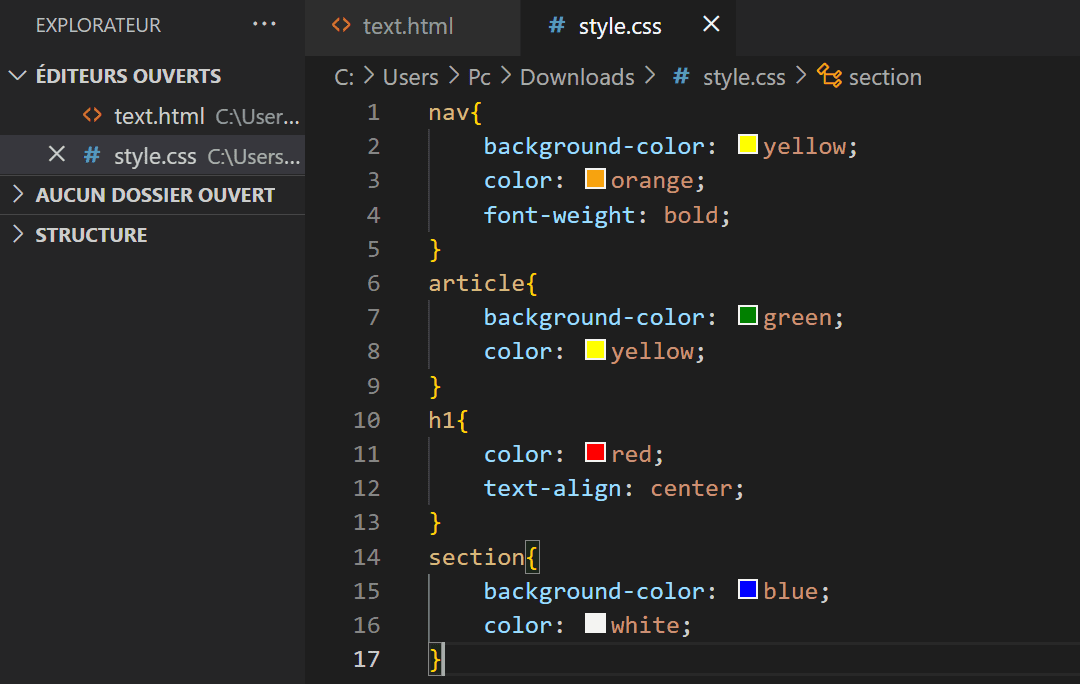Click the color property on line 16
The width and height of the screenshot is (1080, 684).
click(x=518, y=625)
